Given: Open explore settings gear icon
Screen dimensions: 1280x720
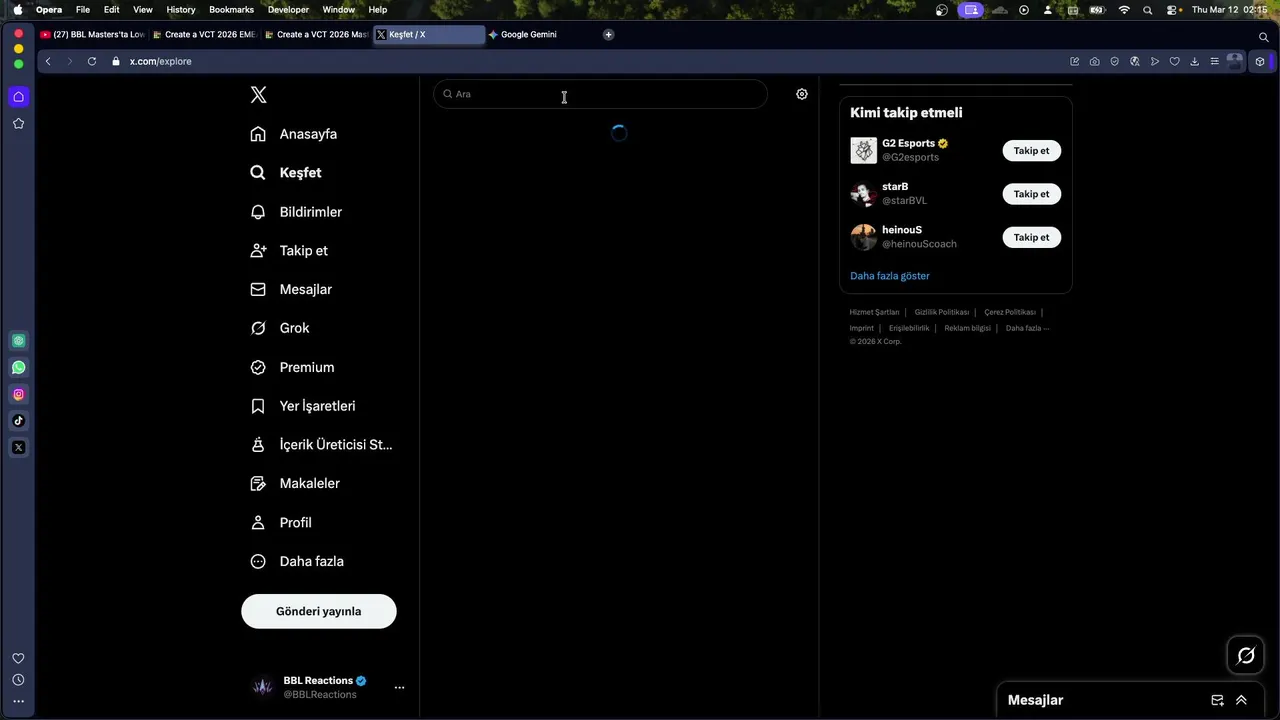Looking at the screenshot, I should point(802,94).
